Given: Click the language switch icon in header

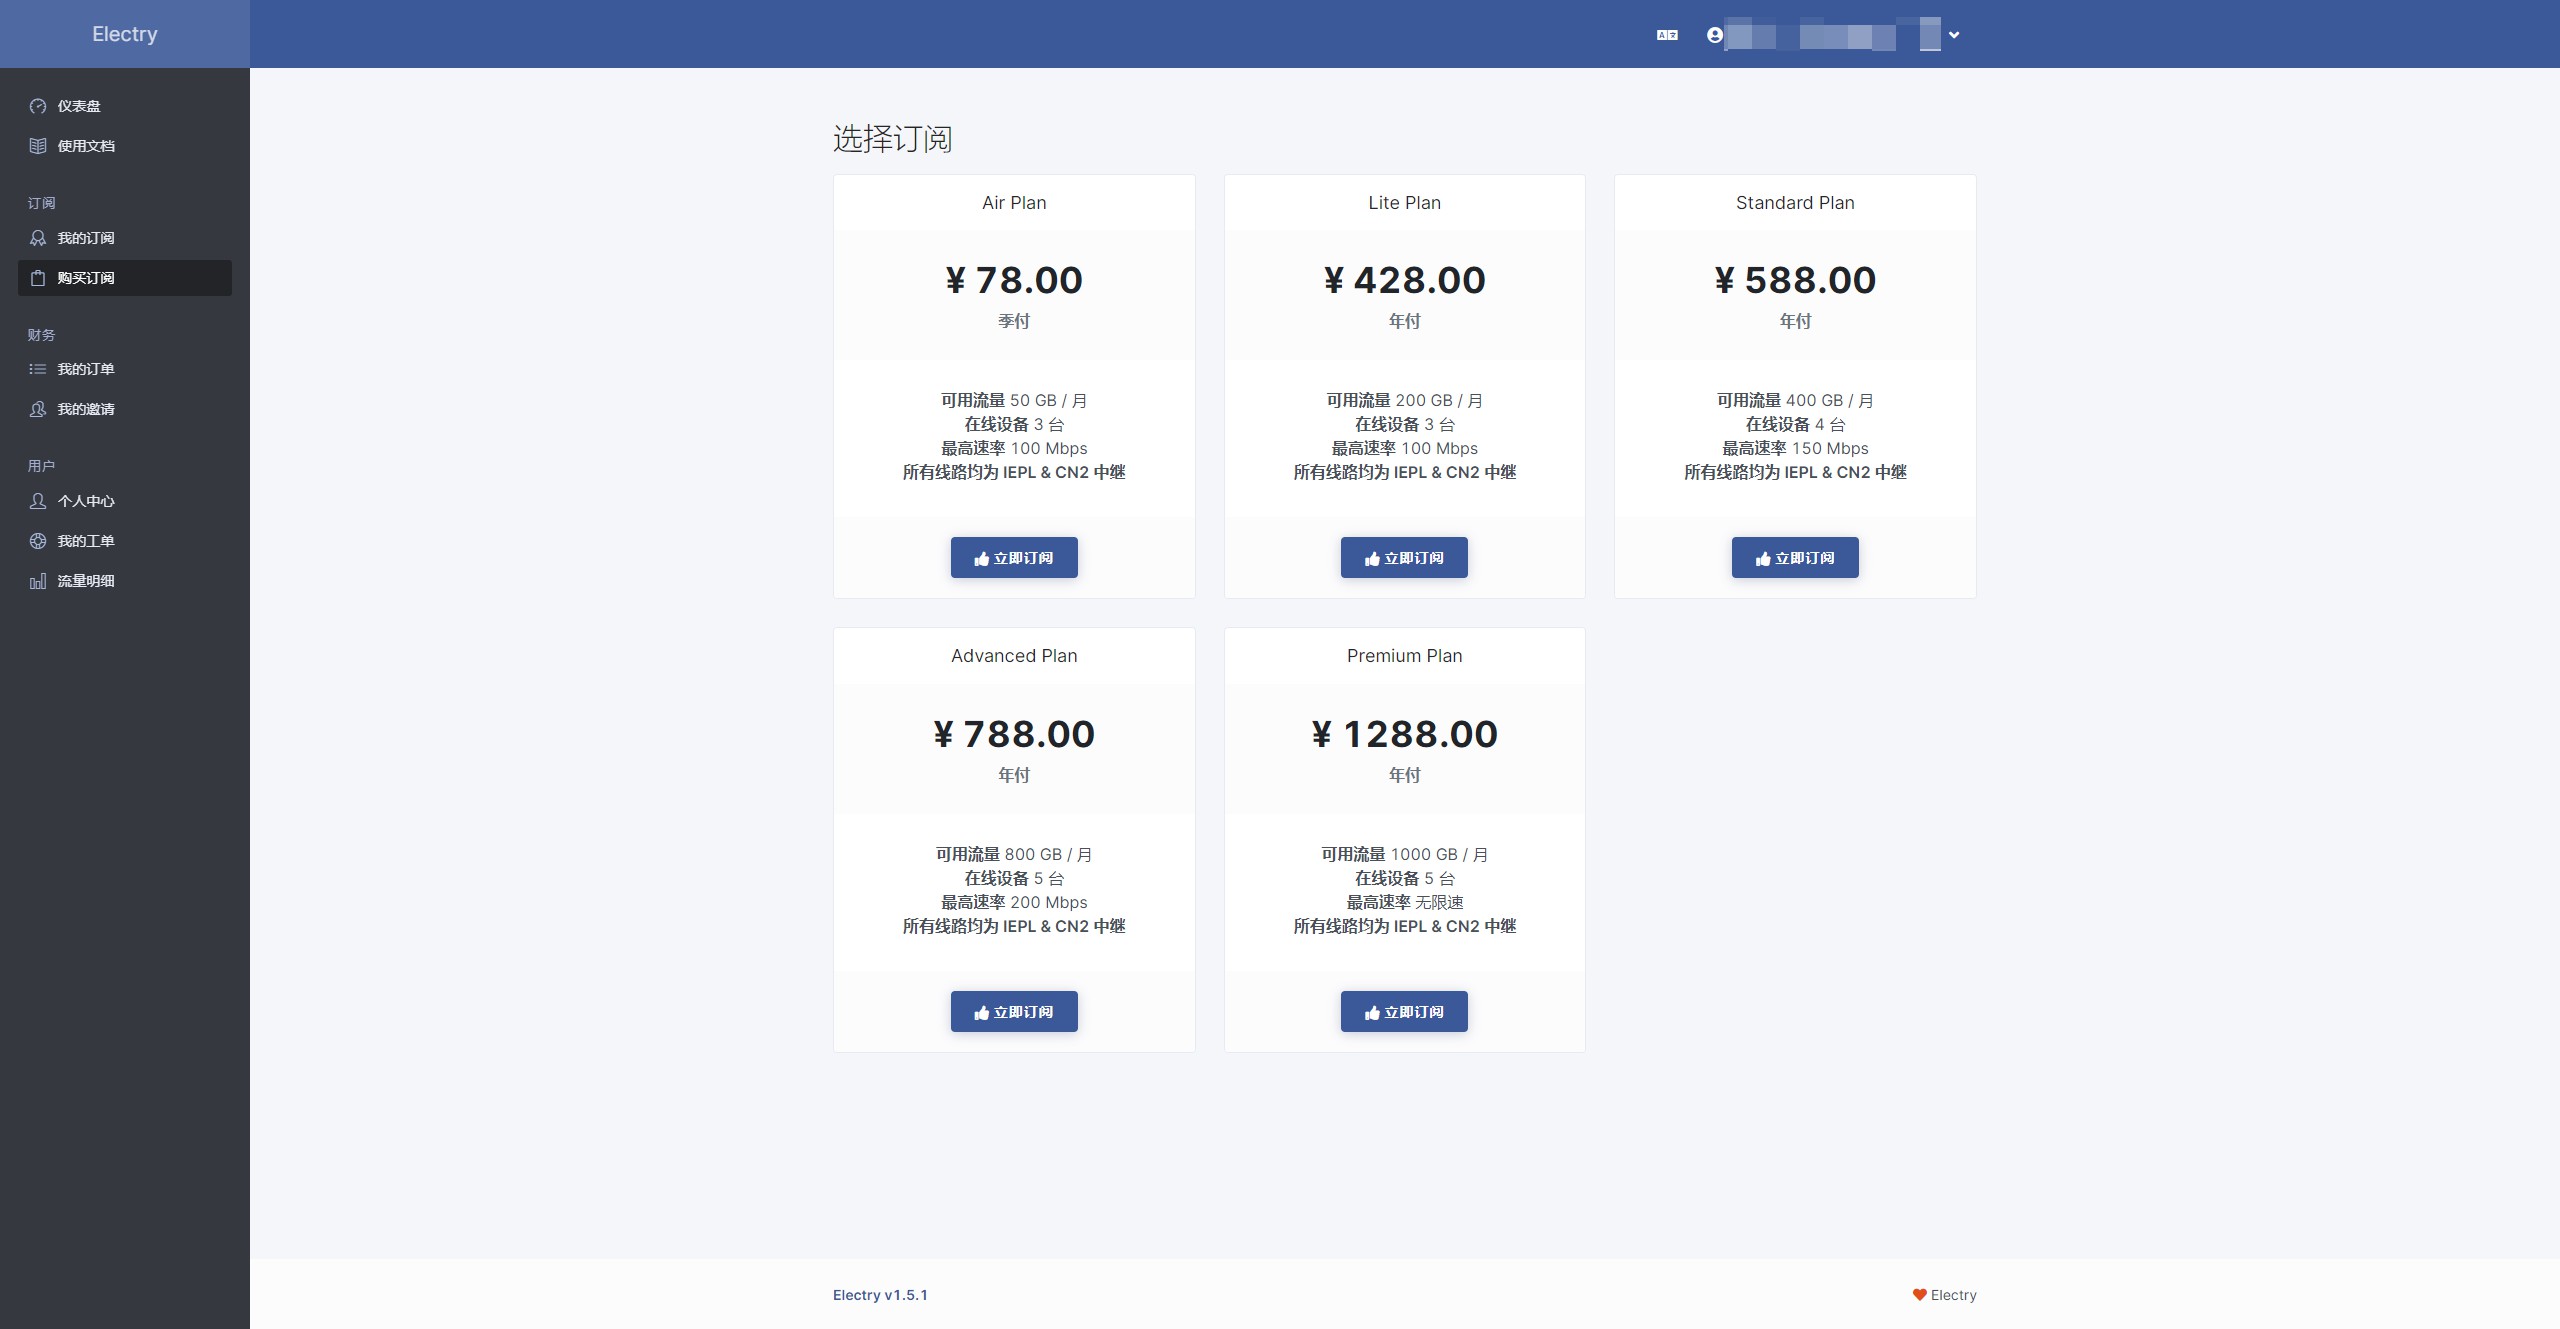Looking at the screenshot, I should tap(1667, 35).
